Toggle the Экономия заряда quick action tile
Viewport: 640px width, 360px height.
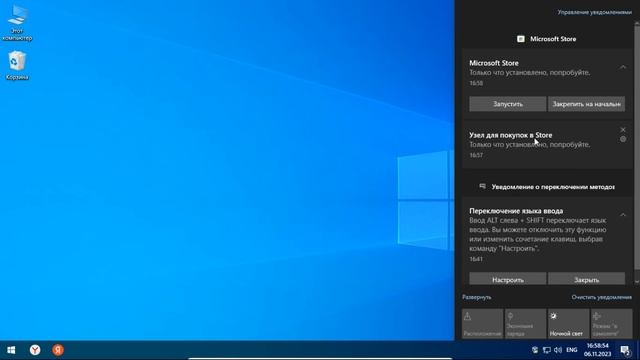pos(525,324)
